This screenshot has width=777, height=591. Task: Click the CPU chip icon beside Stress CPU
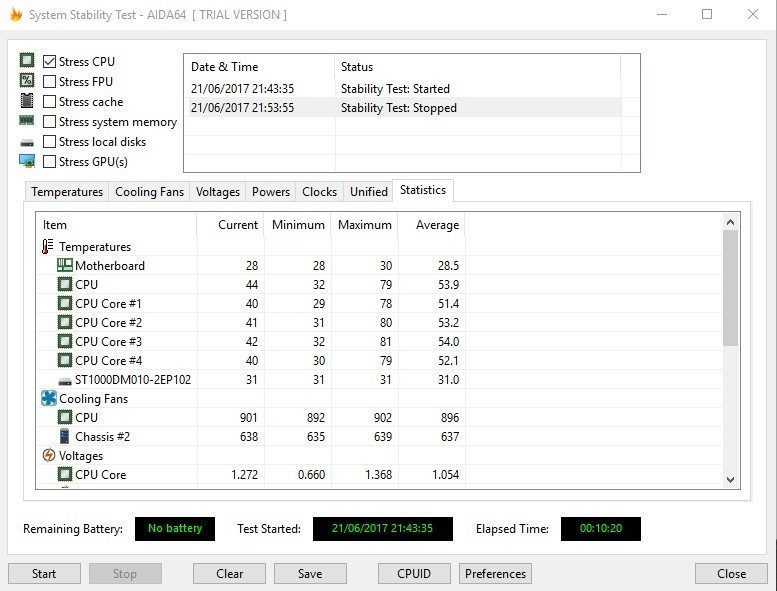click(27, 60)
